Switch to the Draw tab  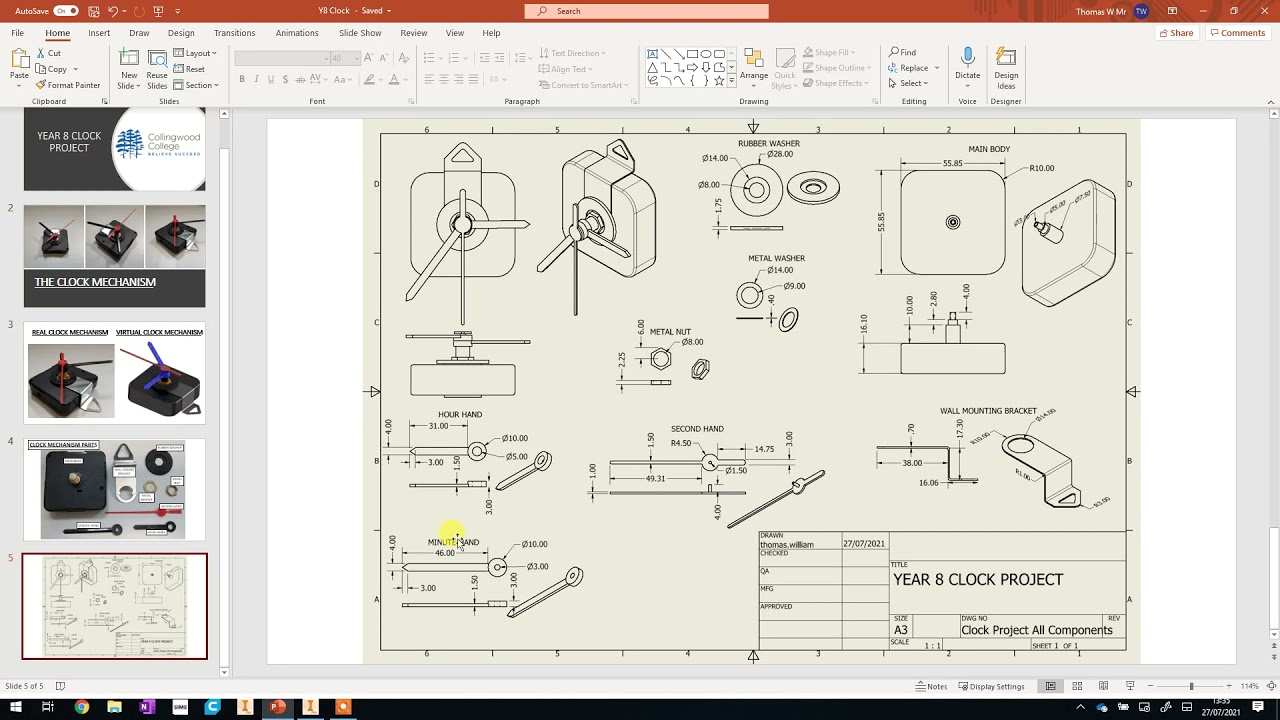click(139, 33)
